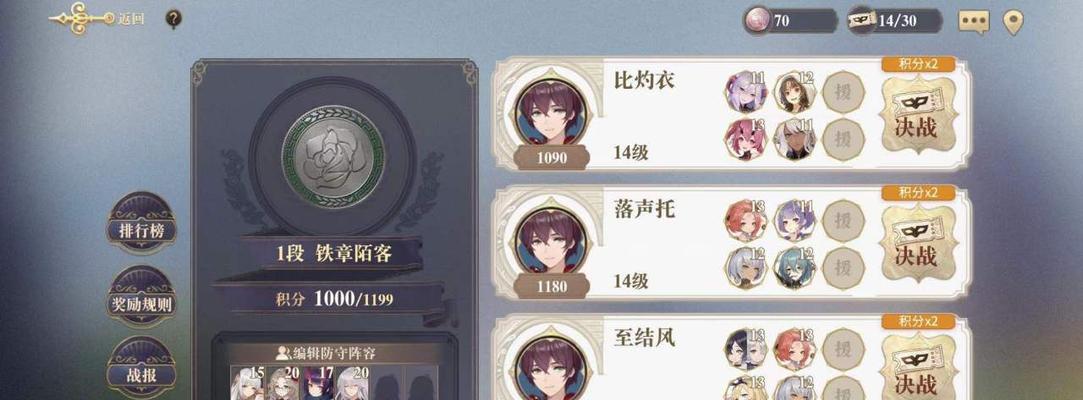Open the question mark help icon

[173, 19]
